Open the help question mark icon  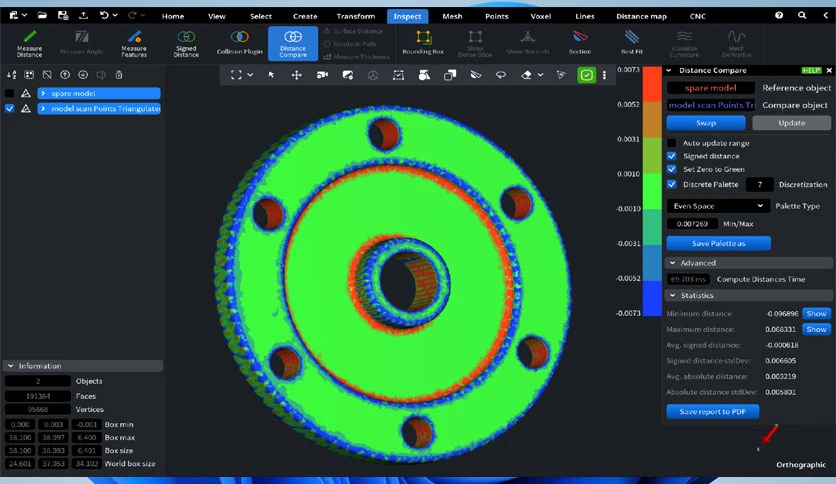(x=779, y=15)
